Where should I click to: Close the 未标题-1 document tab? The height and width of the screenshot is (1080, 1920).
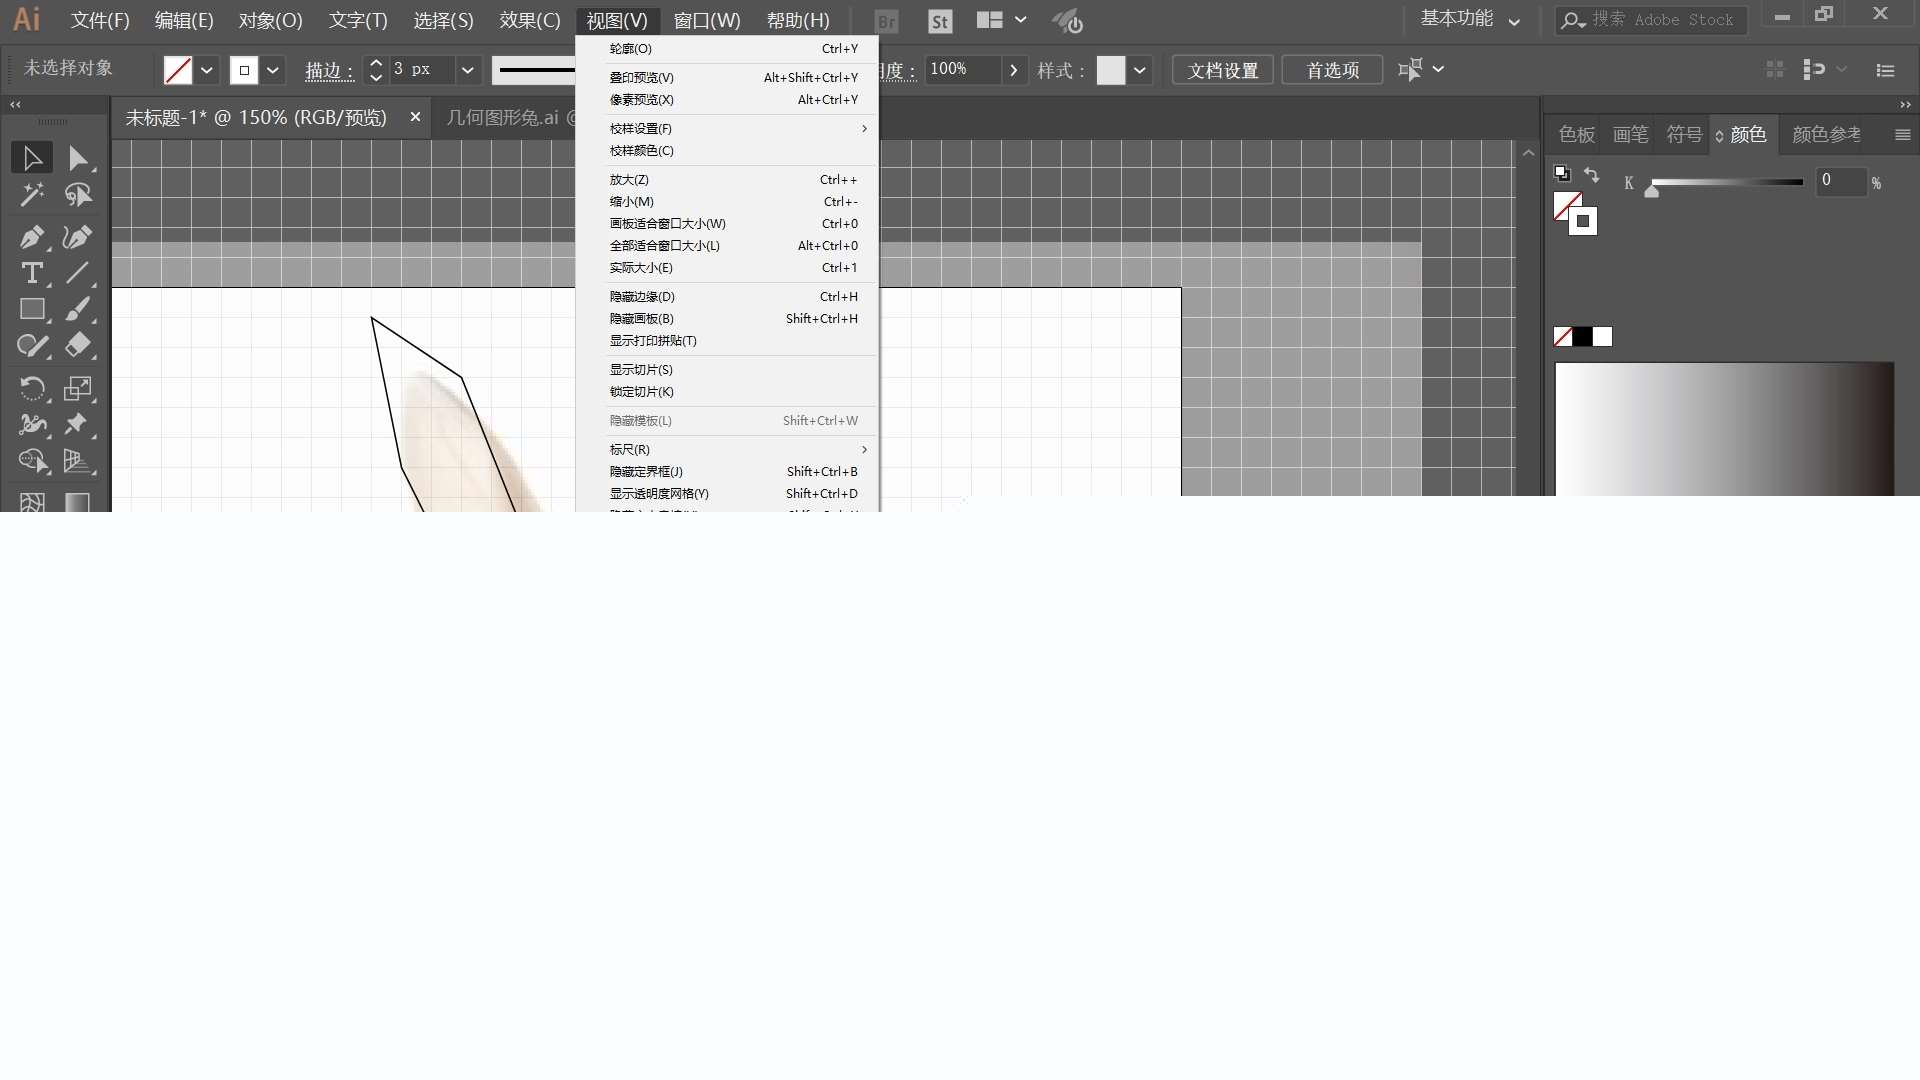(x=415, y=117)
